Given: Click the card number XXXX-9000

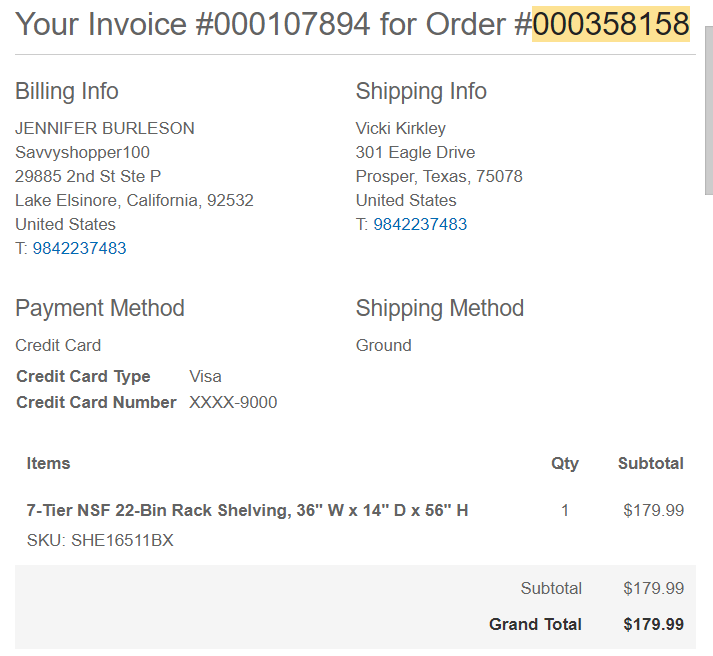Looking at the screenshot, I should [233, 402].
